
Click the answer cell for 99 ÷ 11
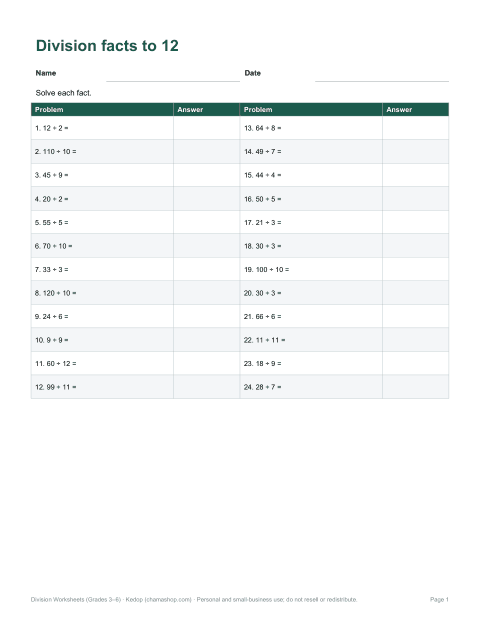click(x=207, y=387)
